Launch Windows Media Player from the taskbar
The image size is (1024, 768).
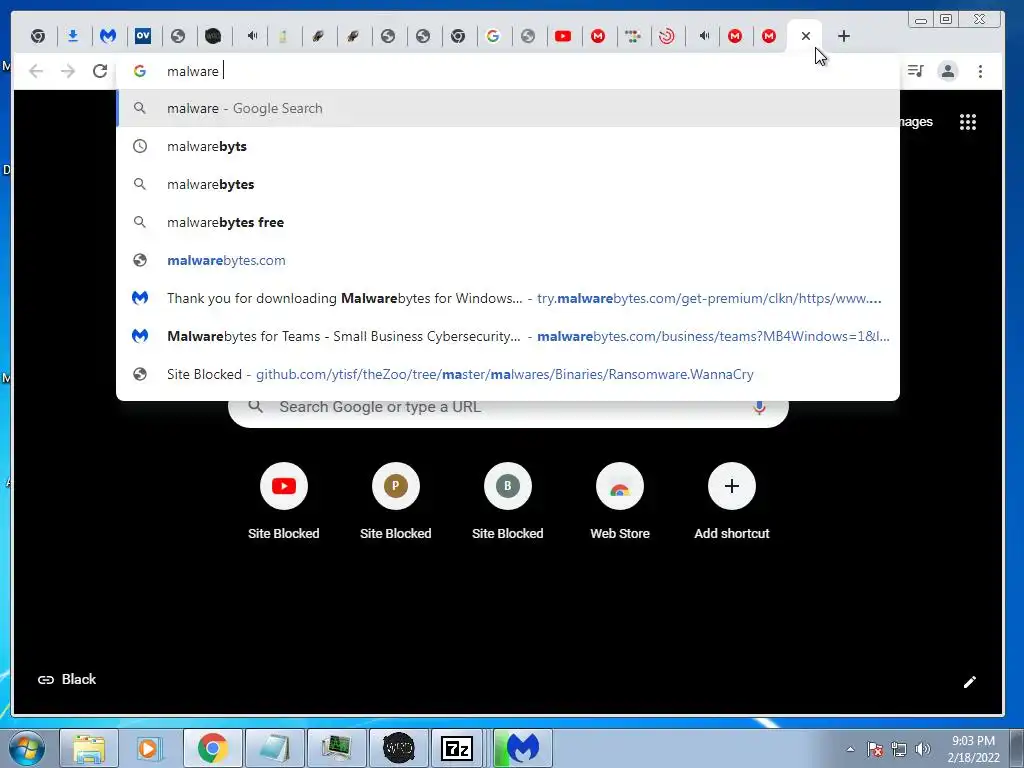click(x=148, y=748)
